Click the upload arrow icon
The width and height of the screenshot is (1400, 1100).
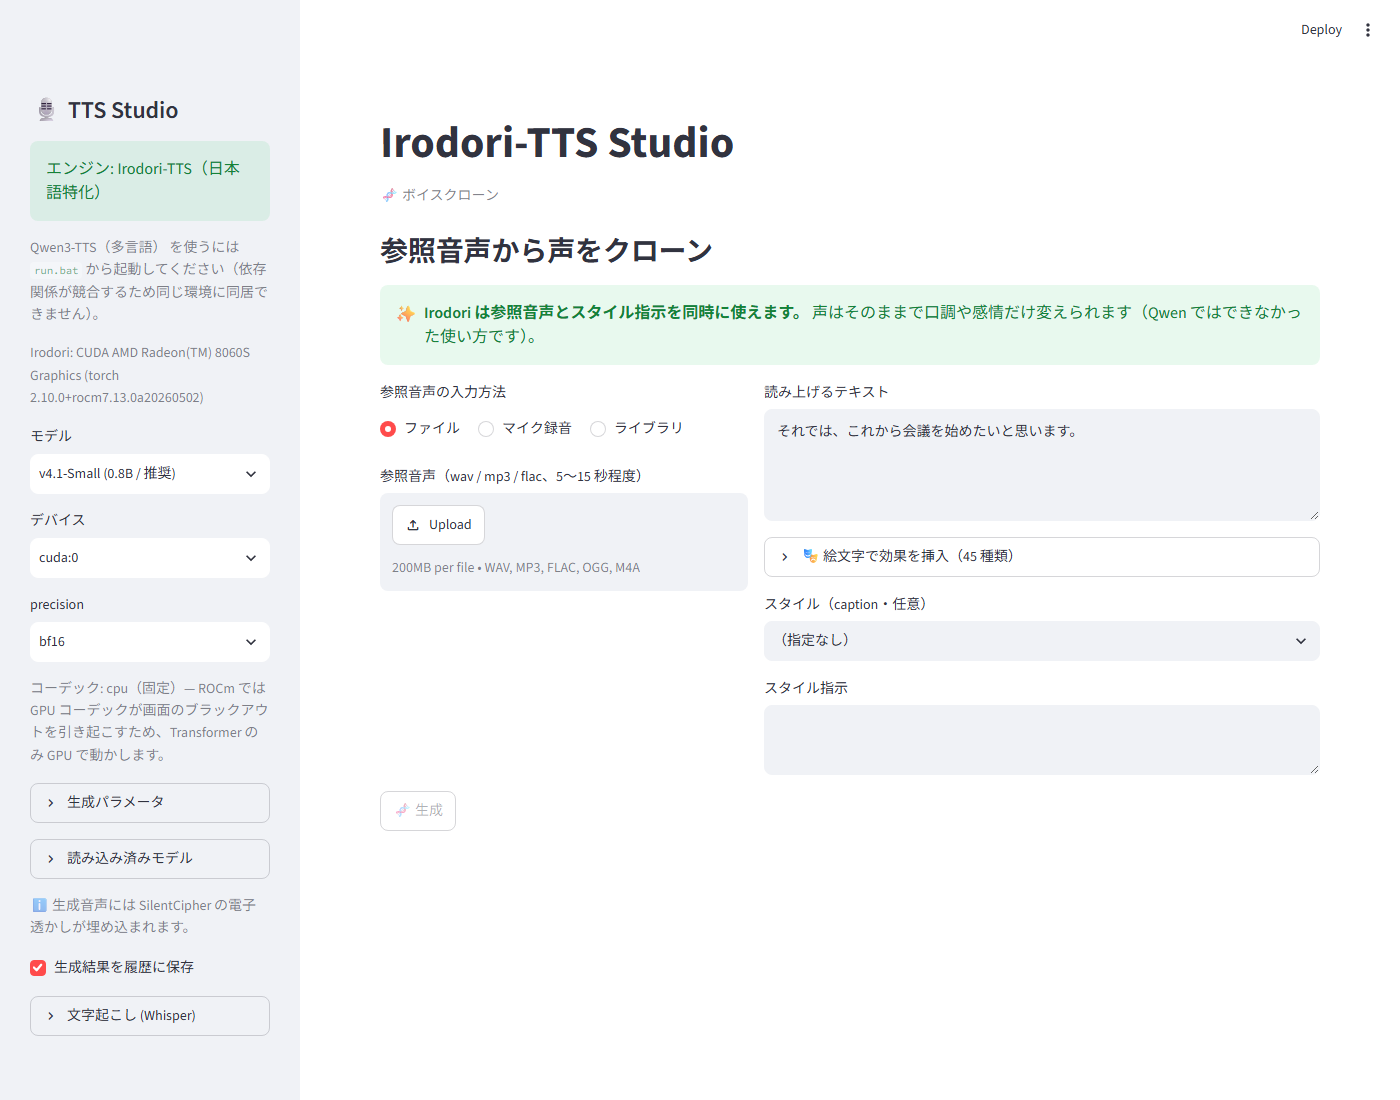413,525
